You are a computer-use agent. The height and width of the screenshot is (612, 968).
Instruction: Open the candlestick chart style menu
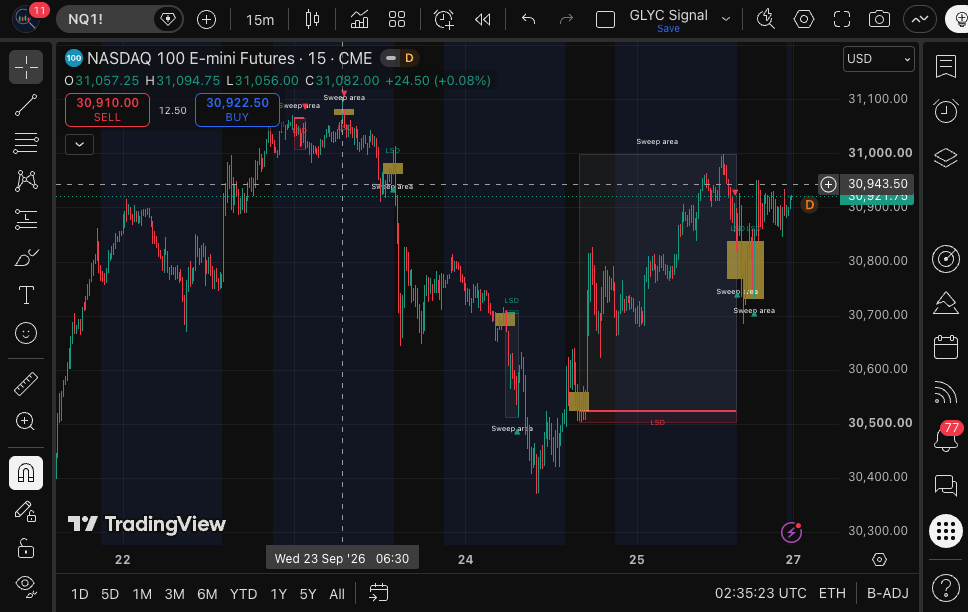pyautogui.click(x=312, y=20)
